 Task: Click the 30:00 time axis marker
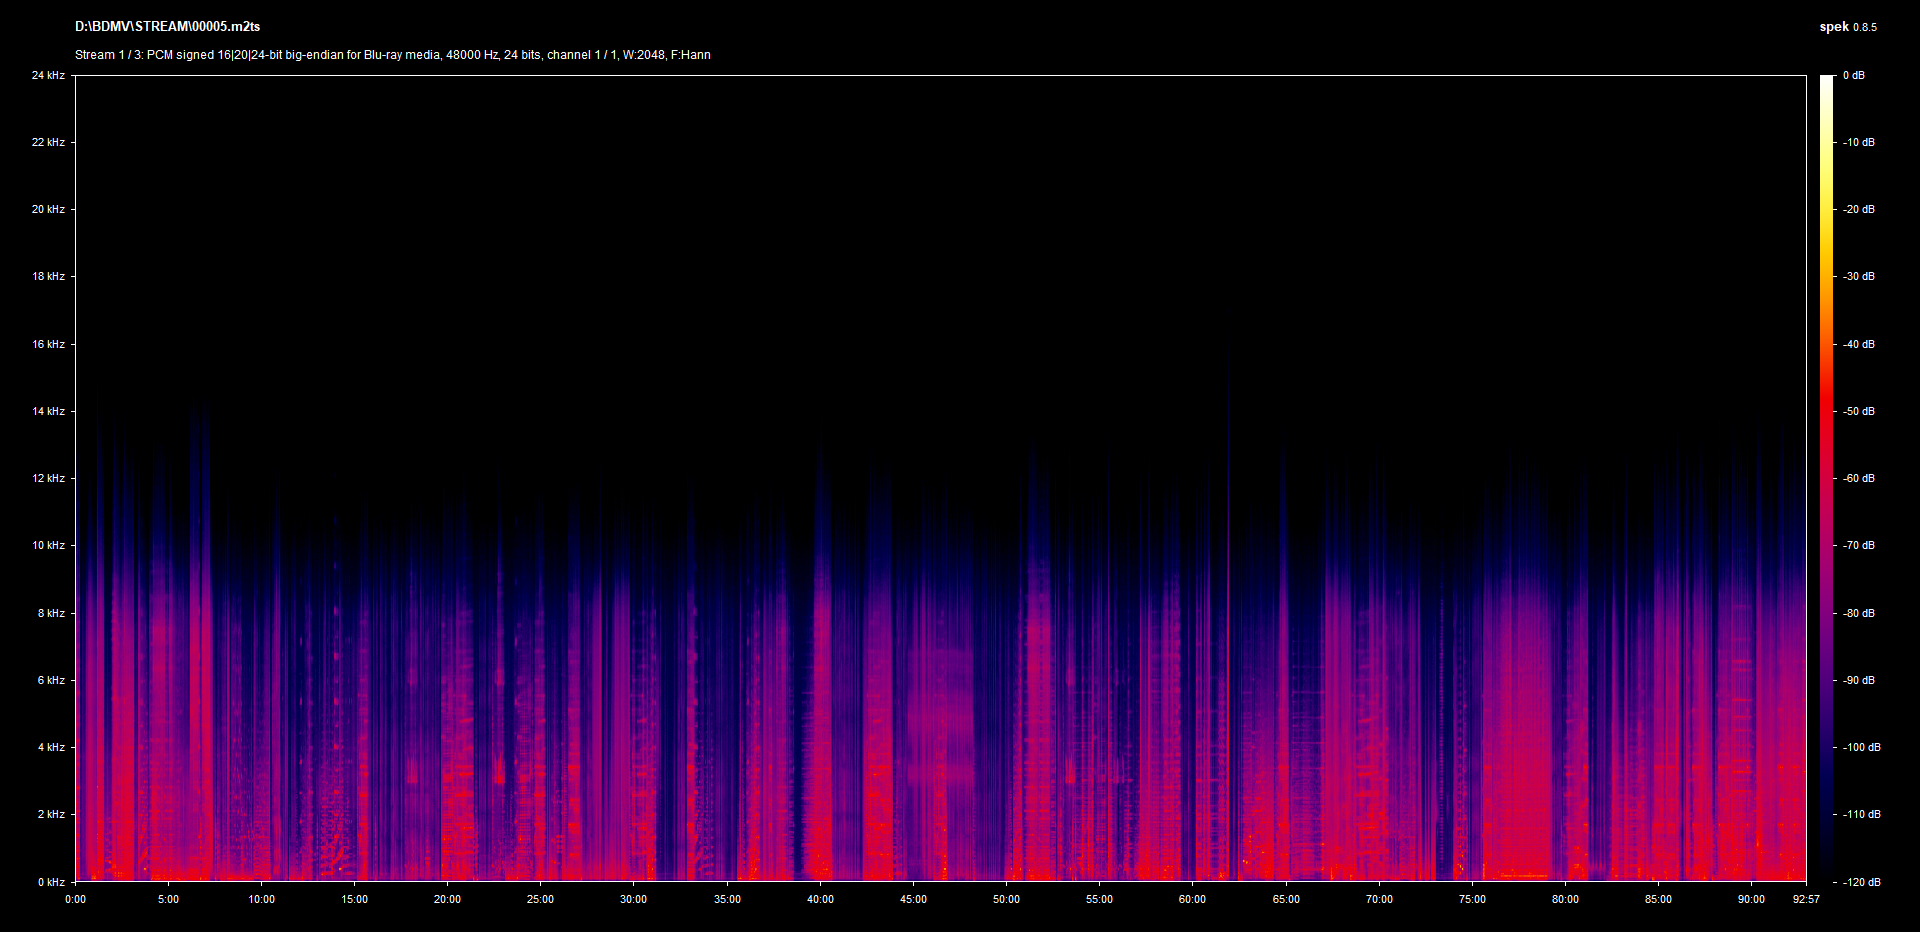click(633, 899)
